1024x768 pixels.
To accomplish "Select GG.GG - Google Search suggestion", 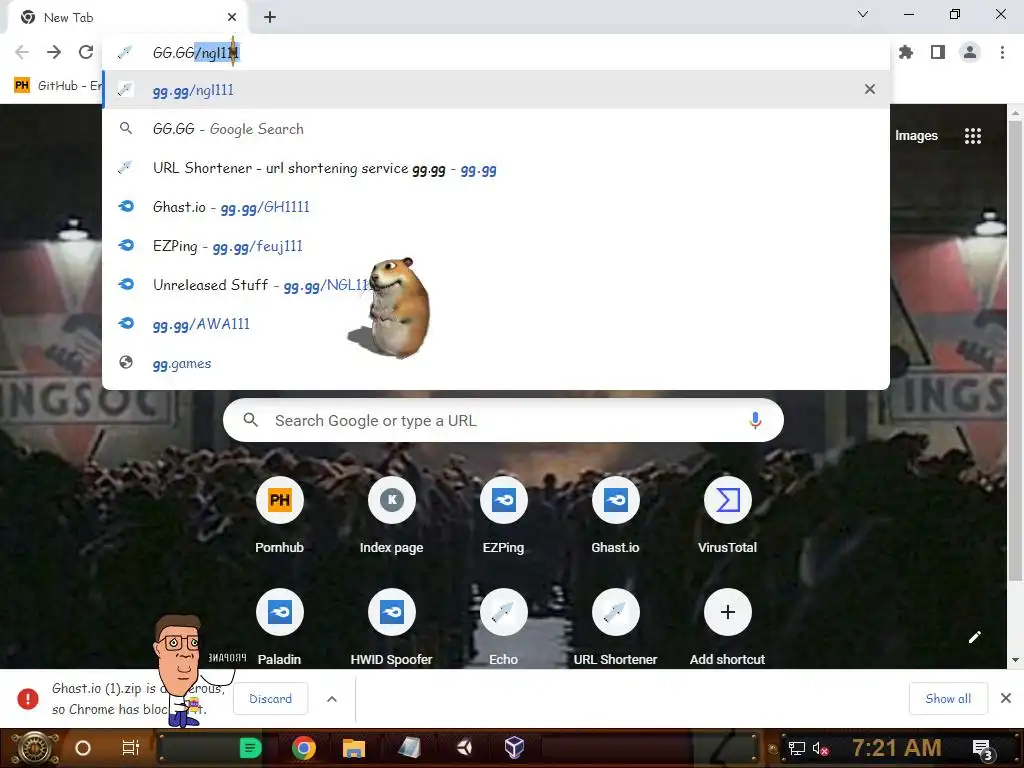I will [496, 129].
